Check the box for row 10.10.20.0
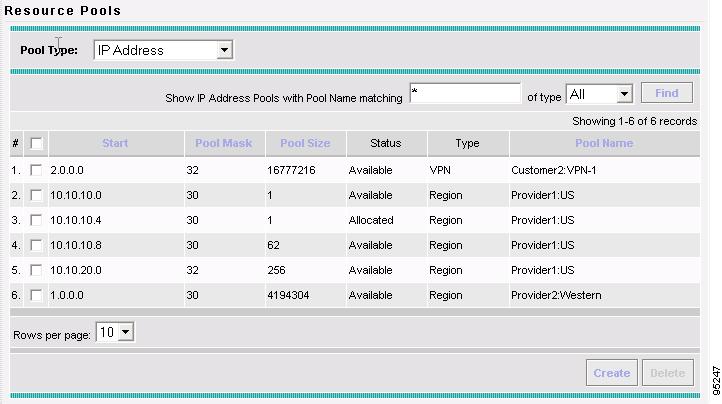 click(x=36, y=270)
